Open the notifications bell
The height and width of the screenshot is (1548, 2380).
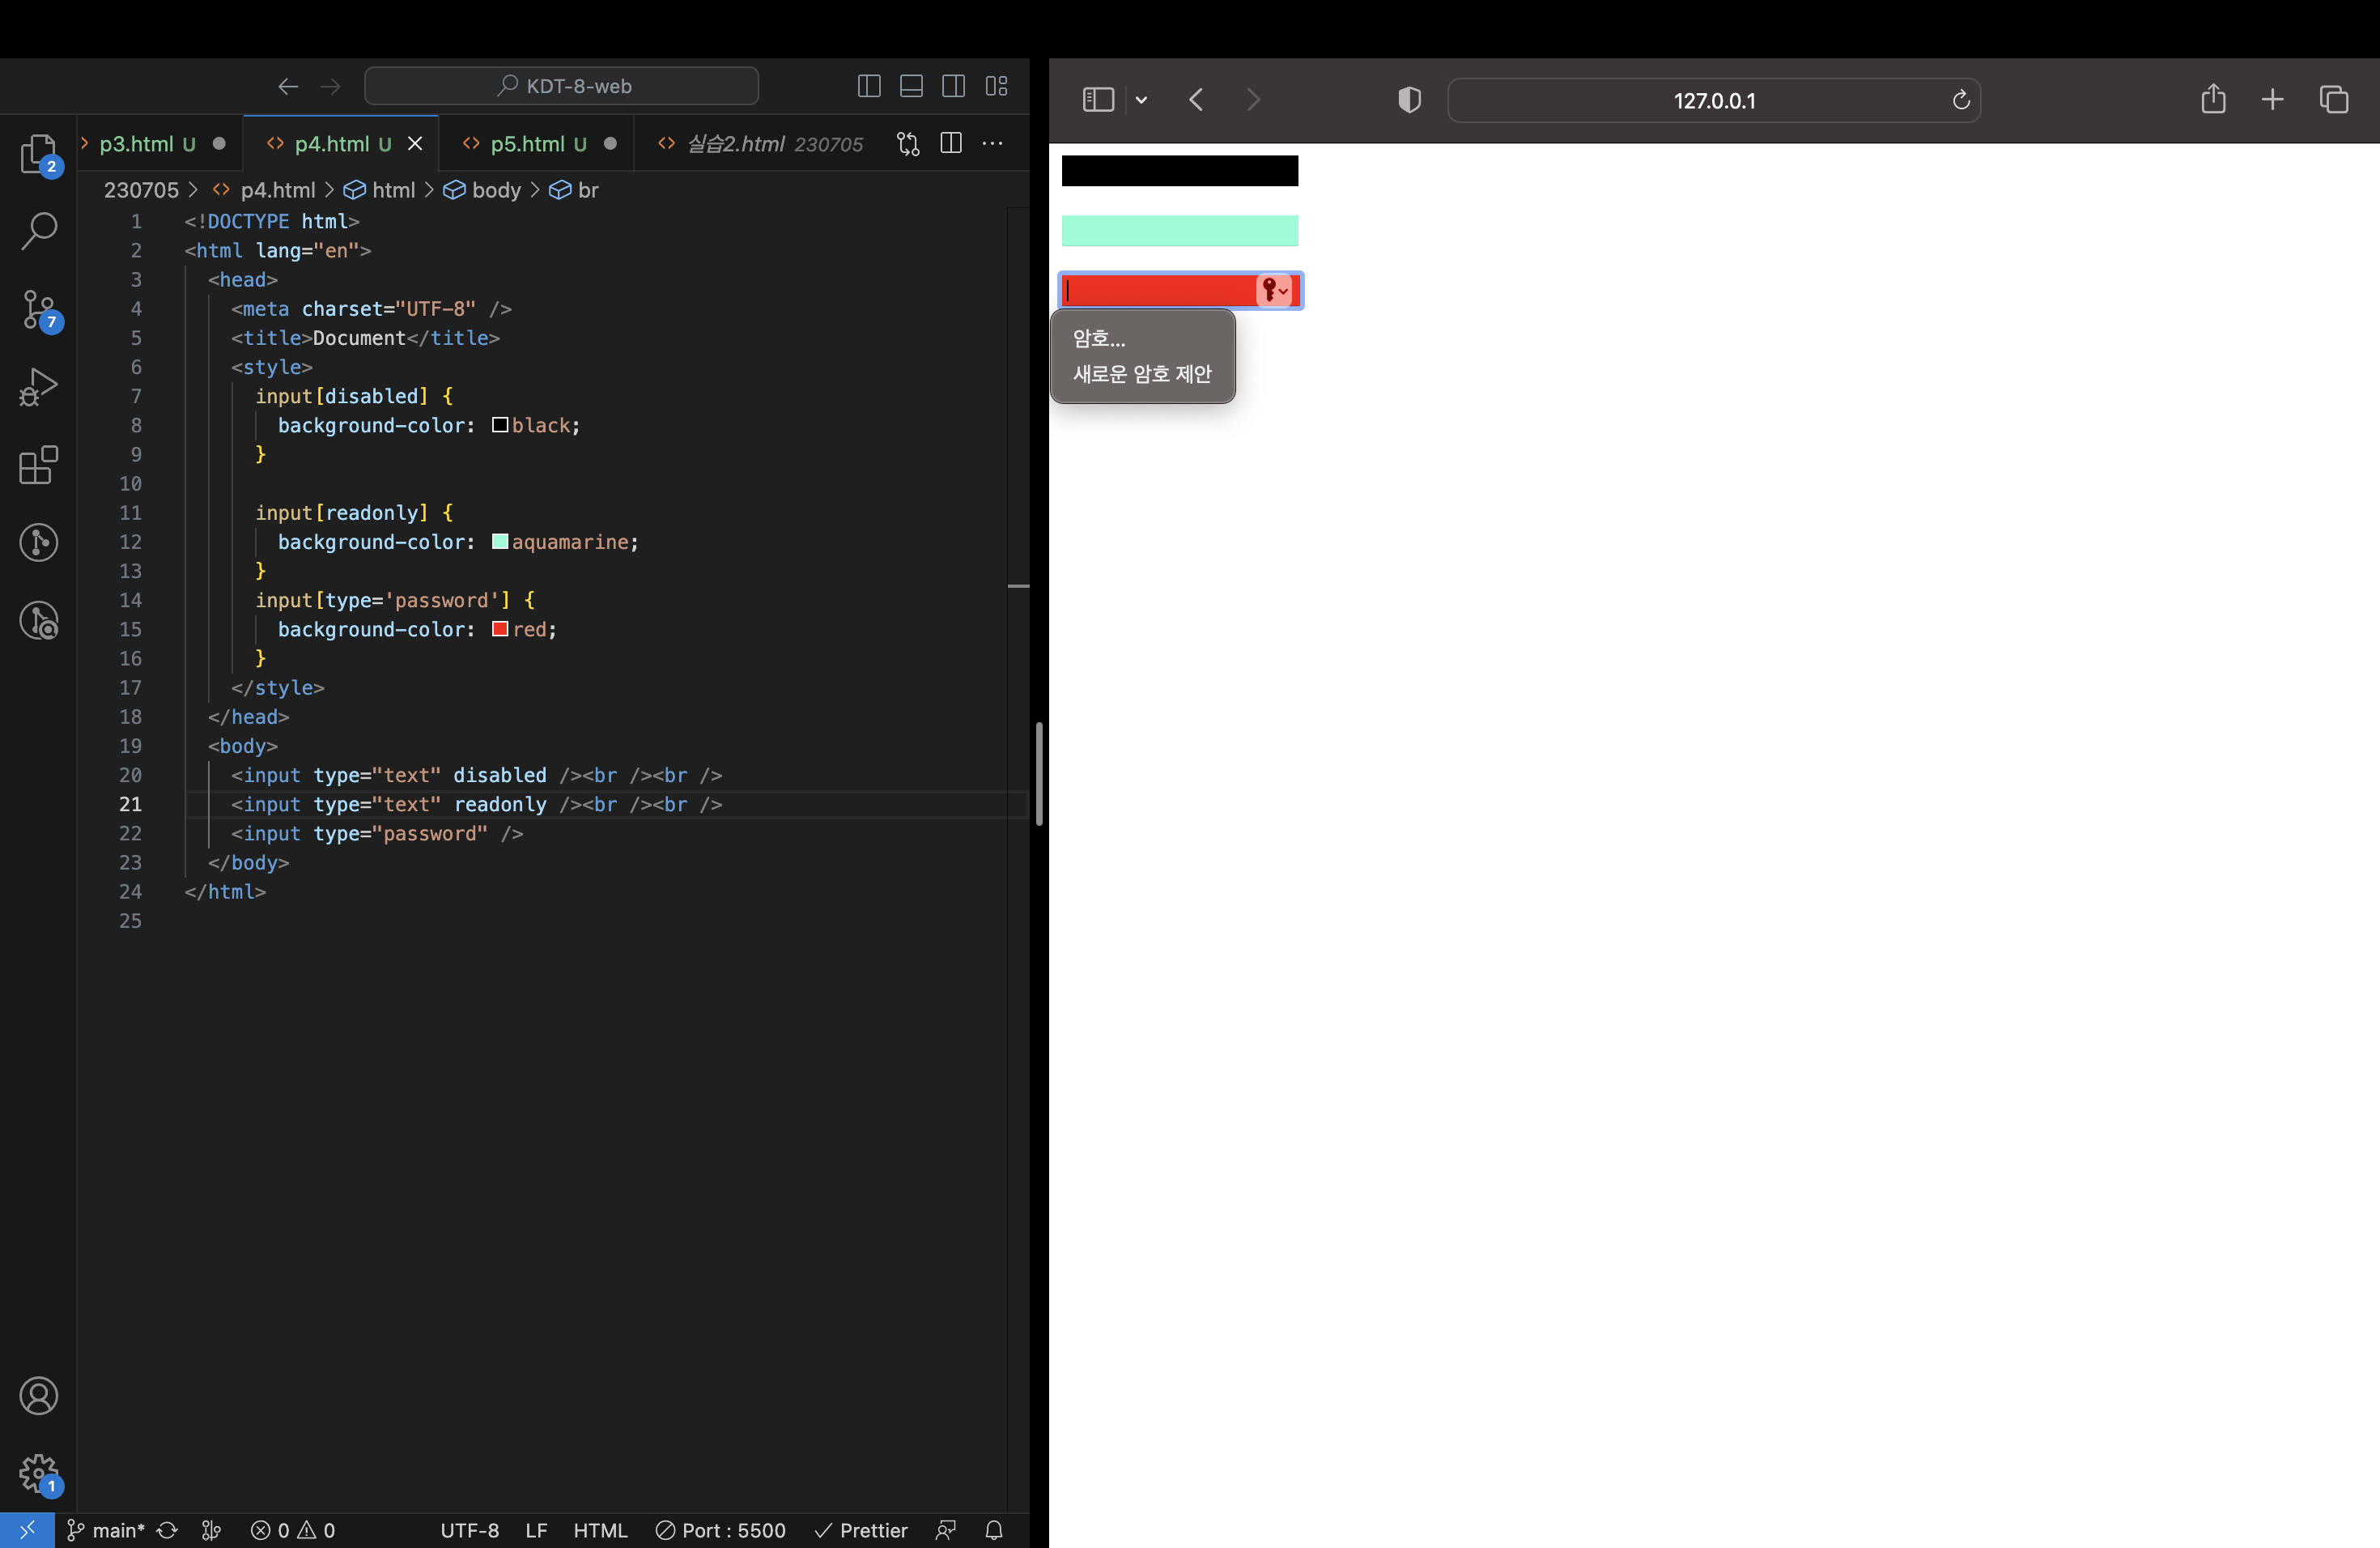point(994,1530)
